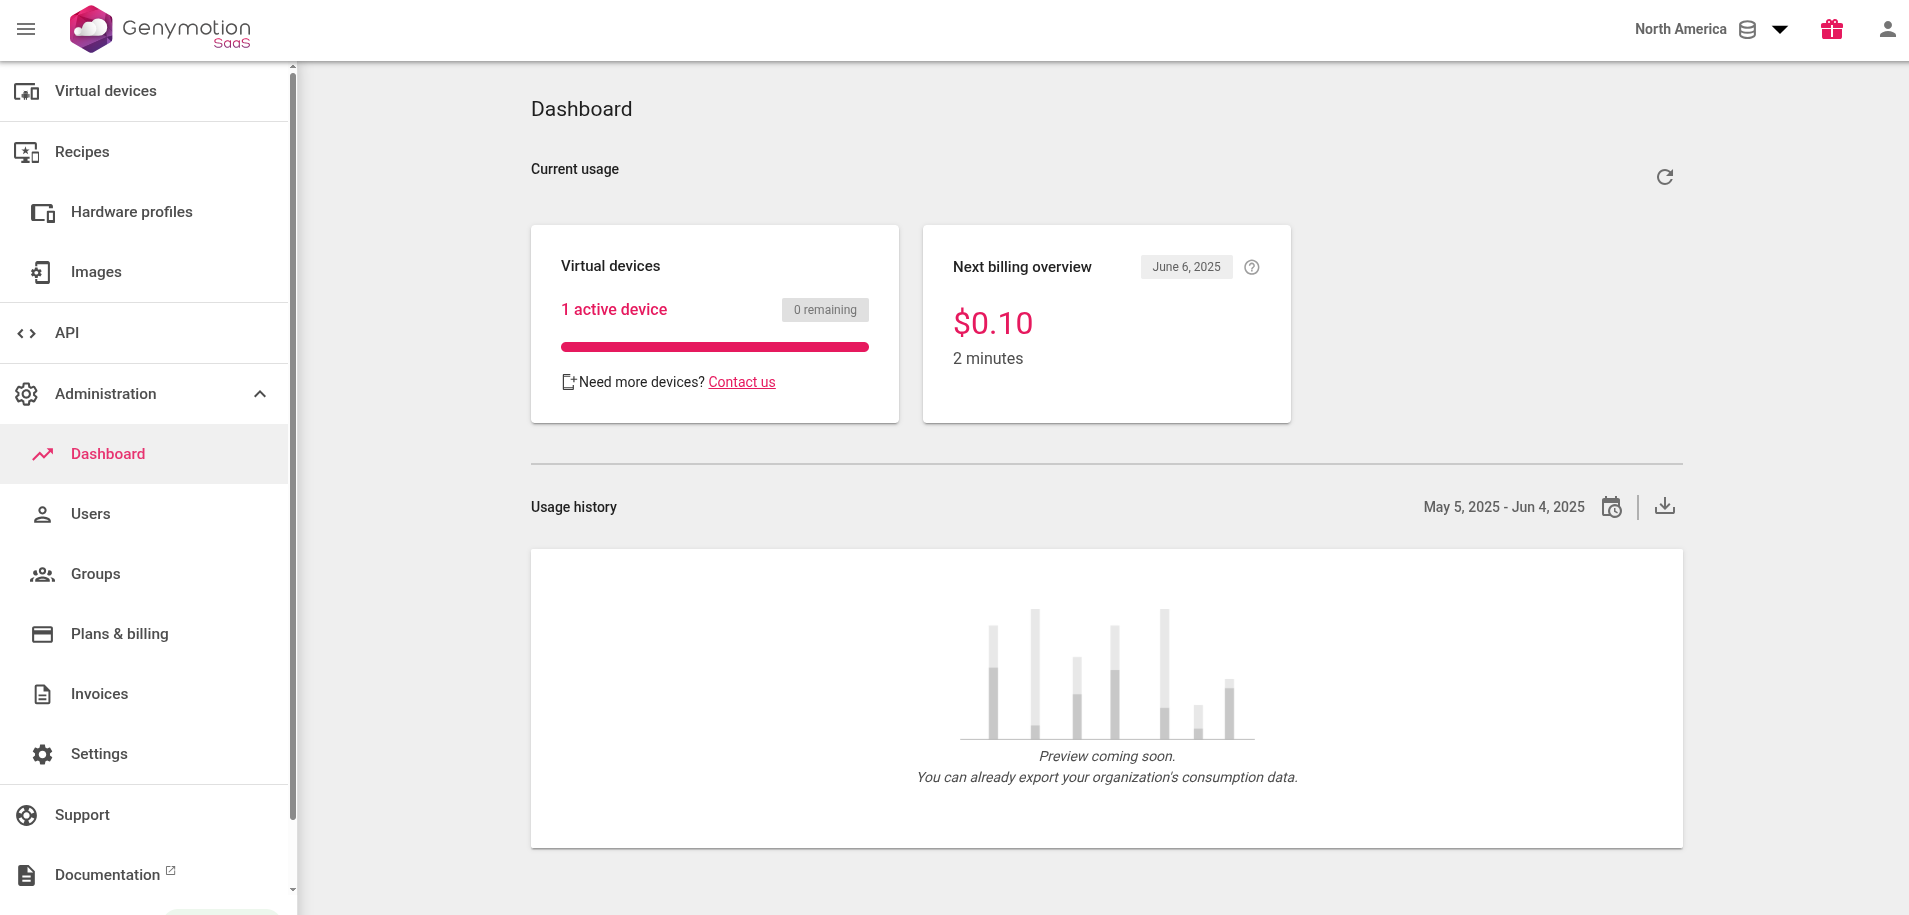
Task: Click the refresh icon above Current usage
Action: (1663, 176)
